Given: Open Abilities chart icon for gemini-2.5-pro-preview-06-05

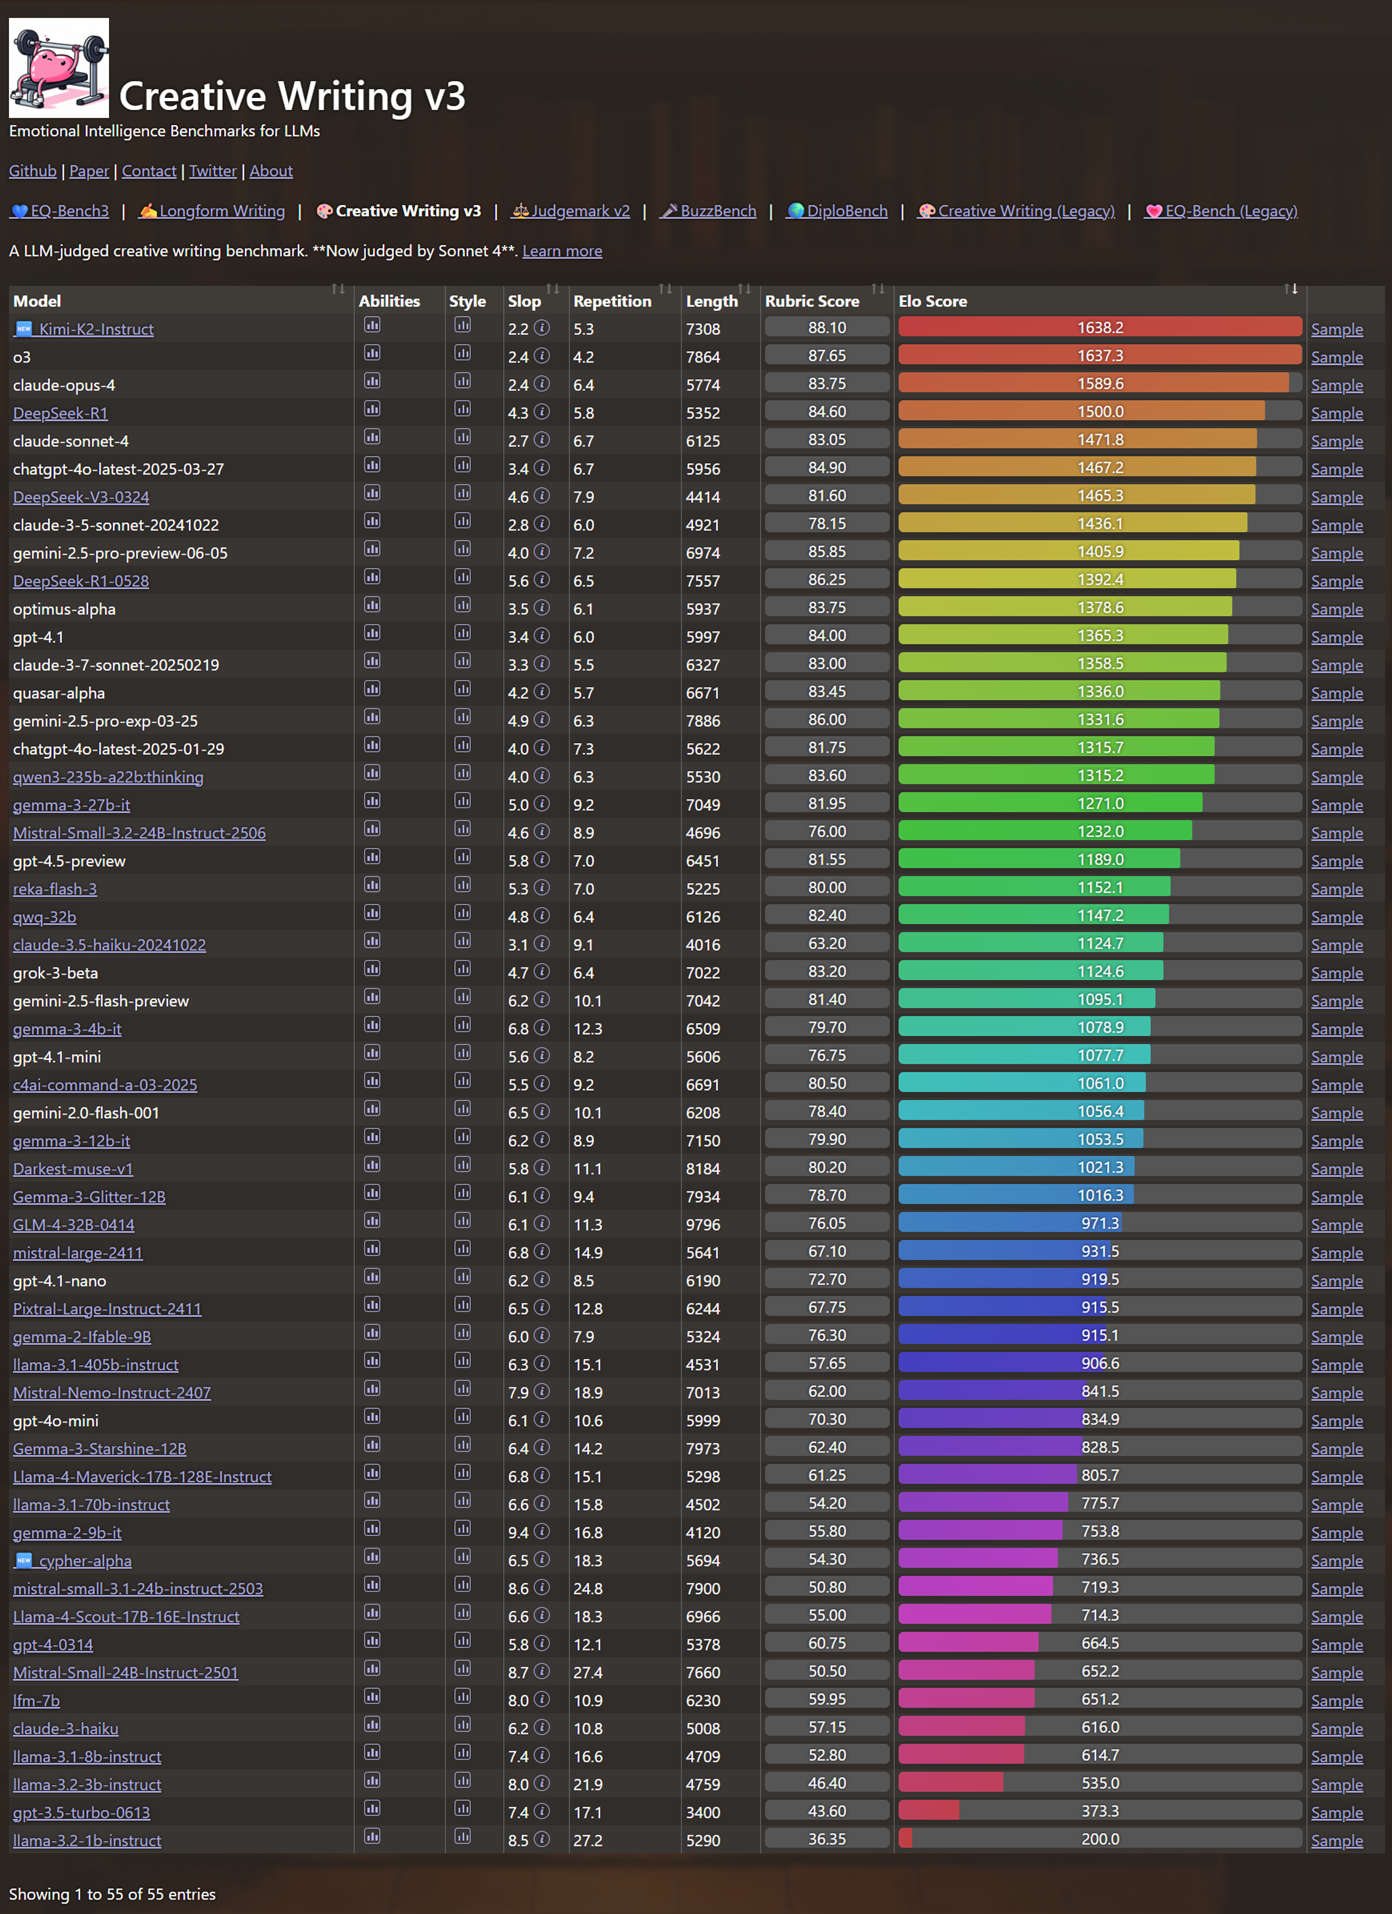Looking at the screenshot, I should [x=372, y=549].
